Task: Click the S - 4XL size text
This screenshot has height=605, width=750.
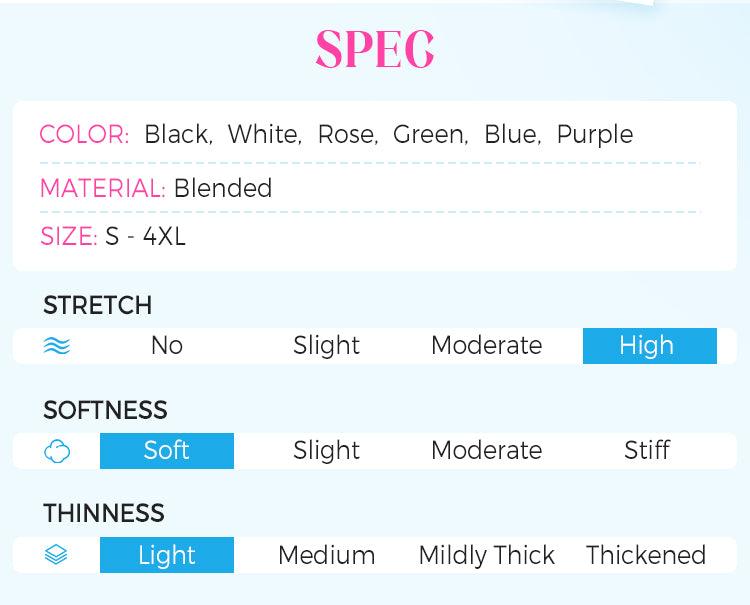Action: 145,237
